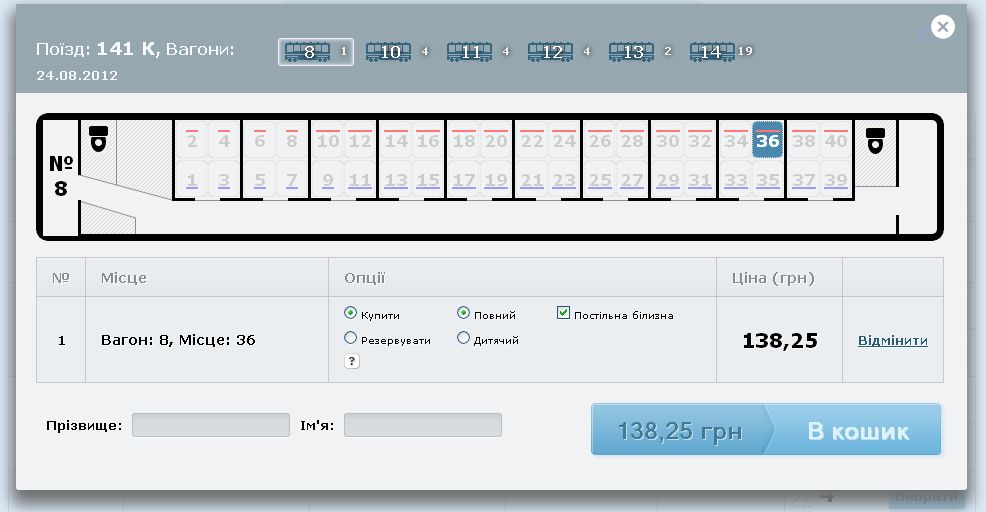Click the left toilet icon in wagon

pos(99,138)
